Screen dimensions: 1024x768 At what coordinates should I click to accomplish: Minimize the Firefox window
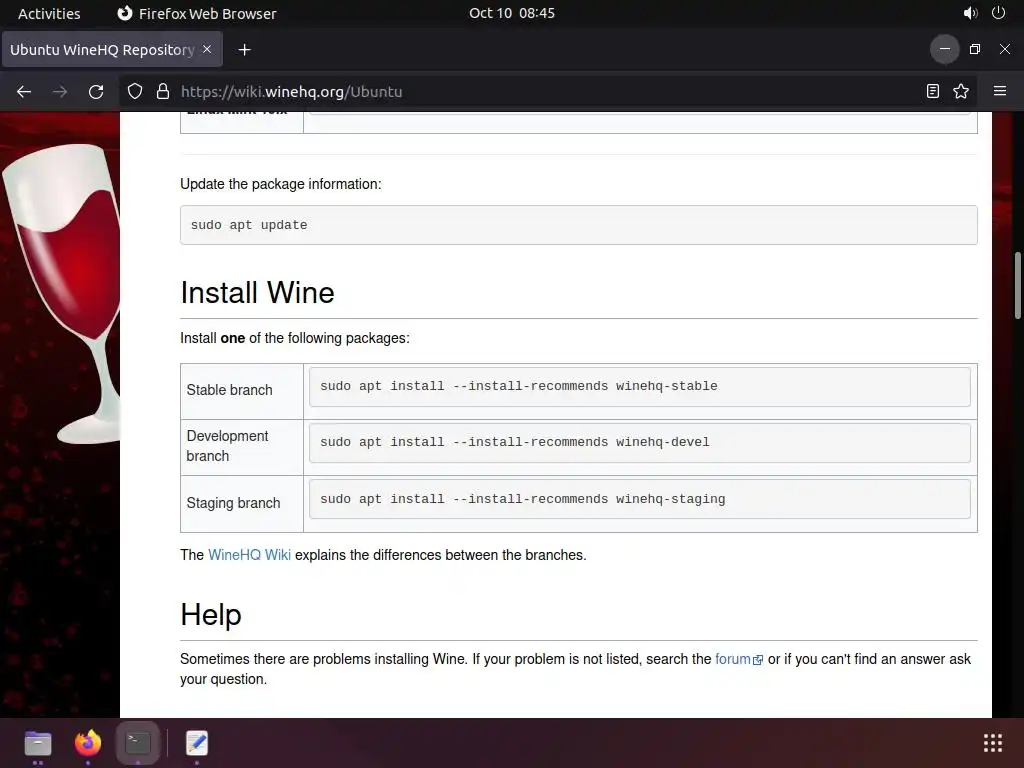tap(944, 49)
